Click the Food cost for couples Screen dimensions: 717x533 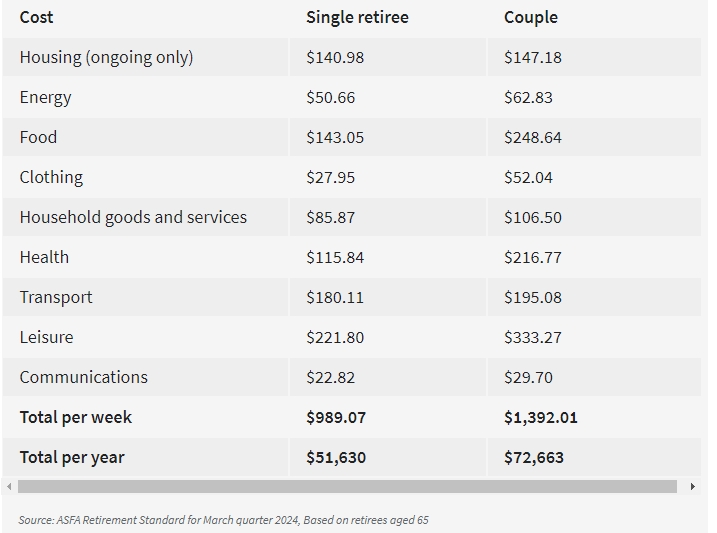pos(533,137)
